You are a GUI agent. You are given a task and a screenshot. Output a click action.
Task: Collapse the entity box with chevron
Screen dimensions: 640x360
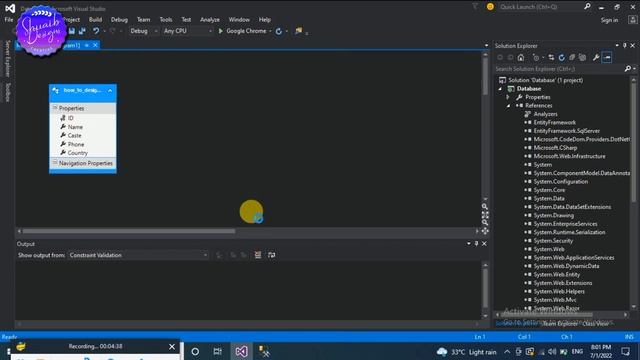[110, 90]
